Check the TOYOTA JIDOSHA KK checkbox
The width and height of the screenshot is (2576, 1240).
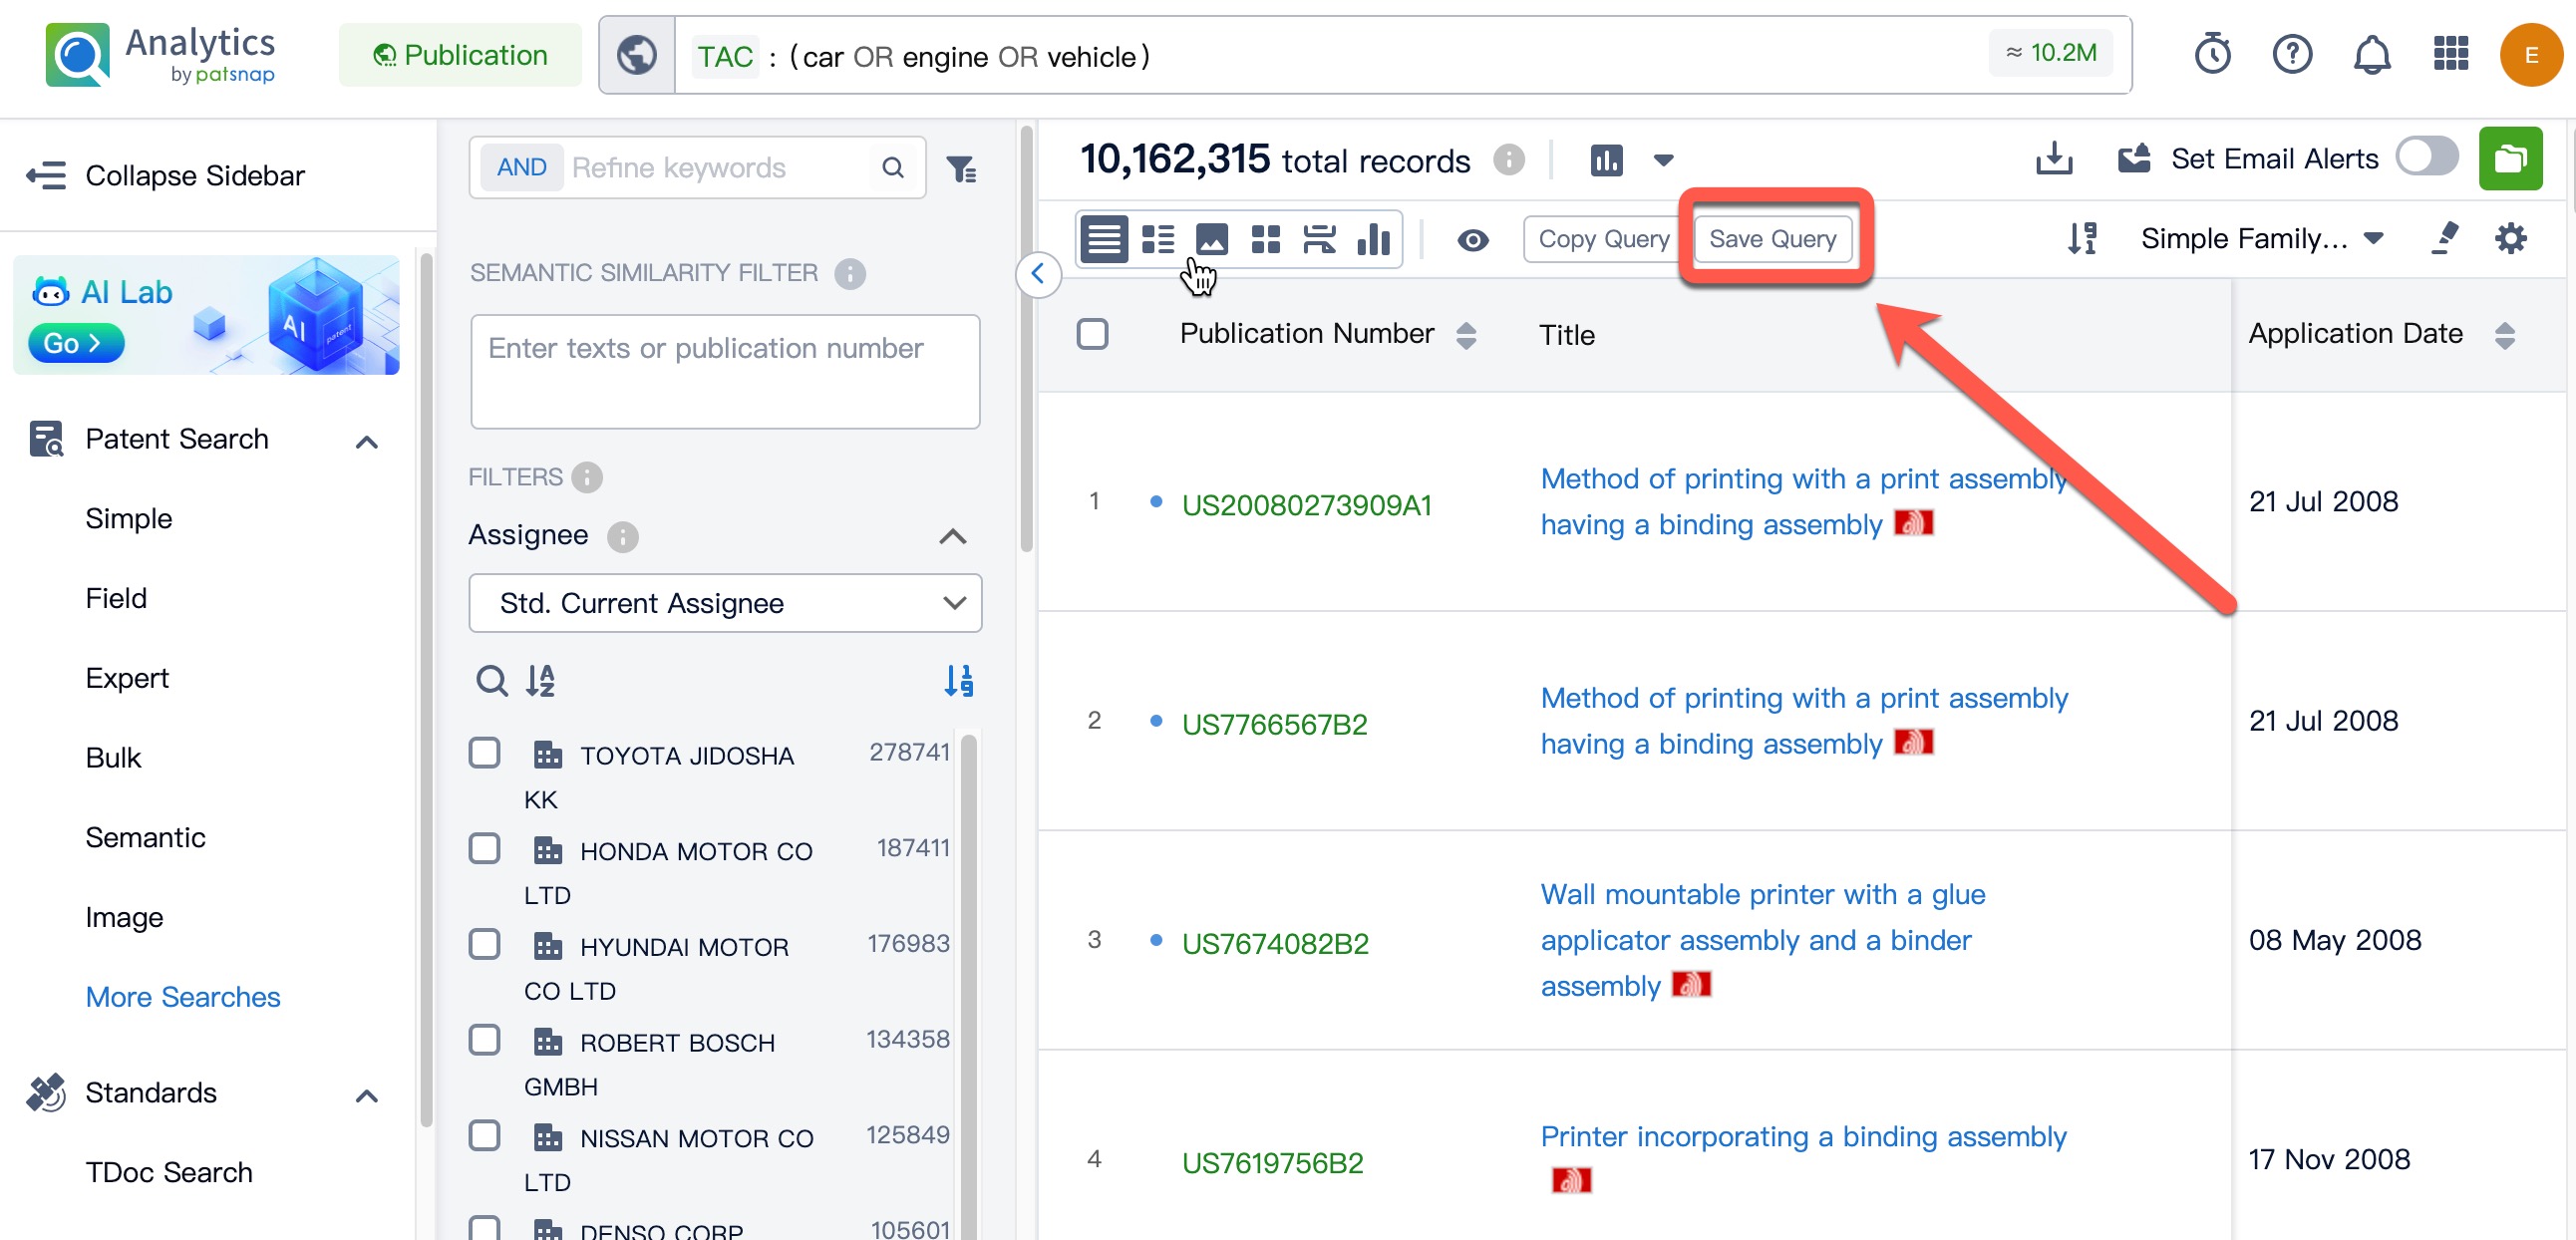[x=485, y=753]
